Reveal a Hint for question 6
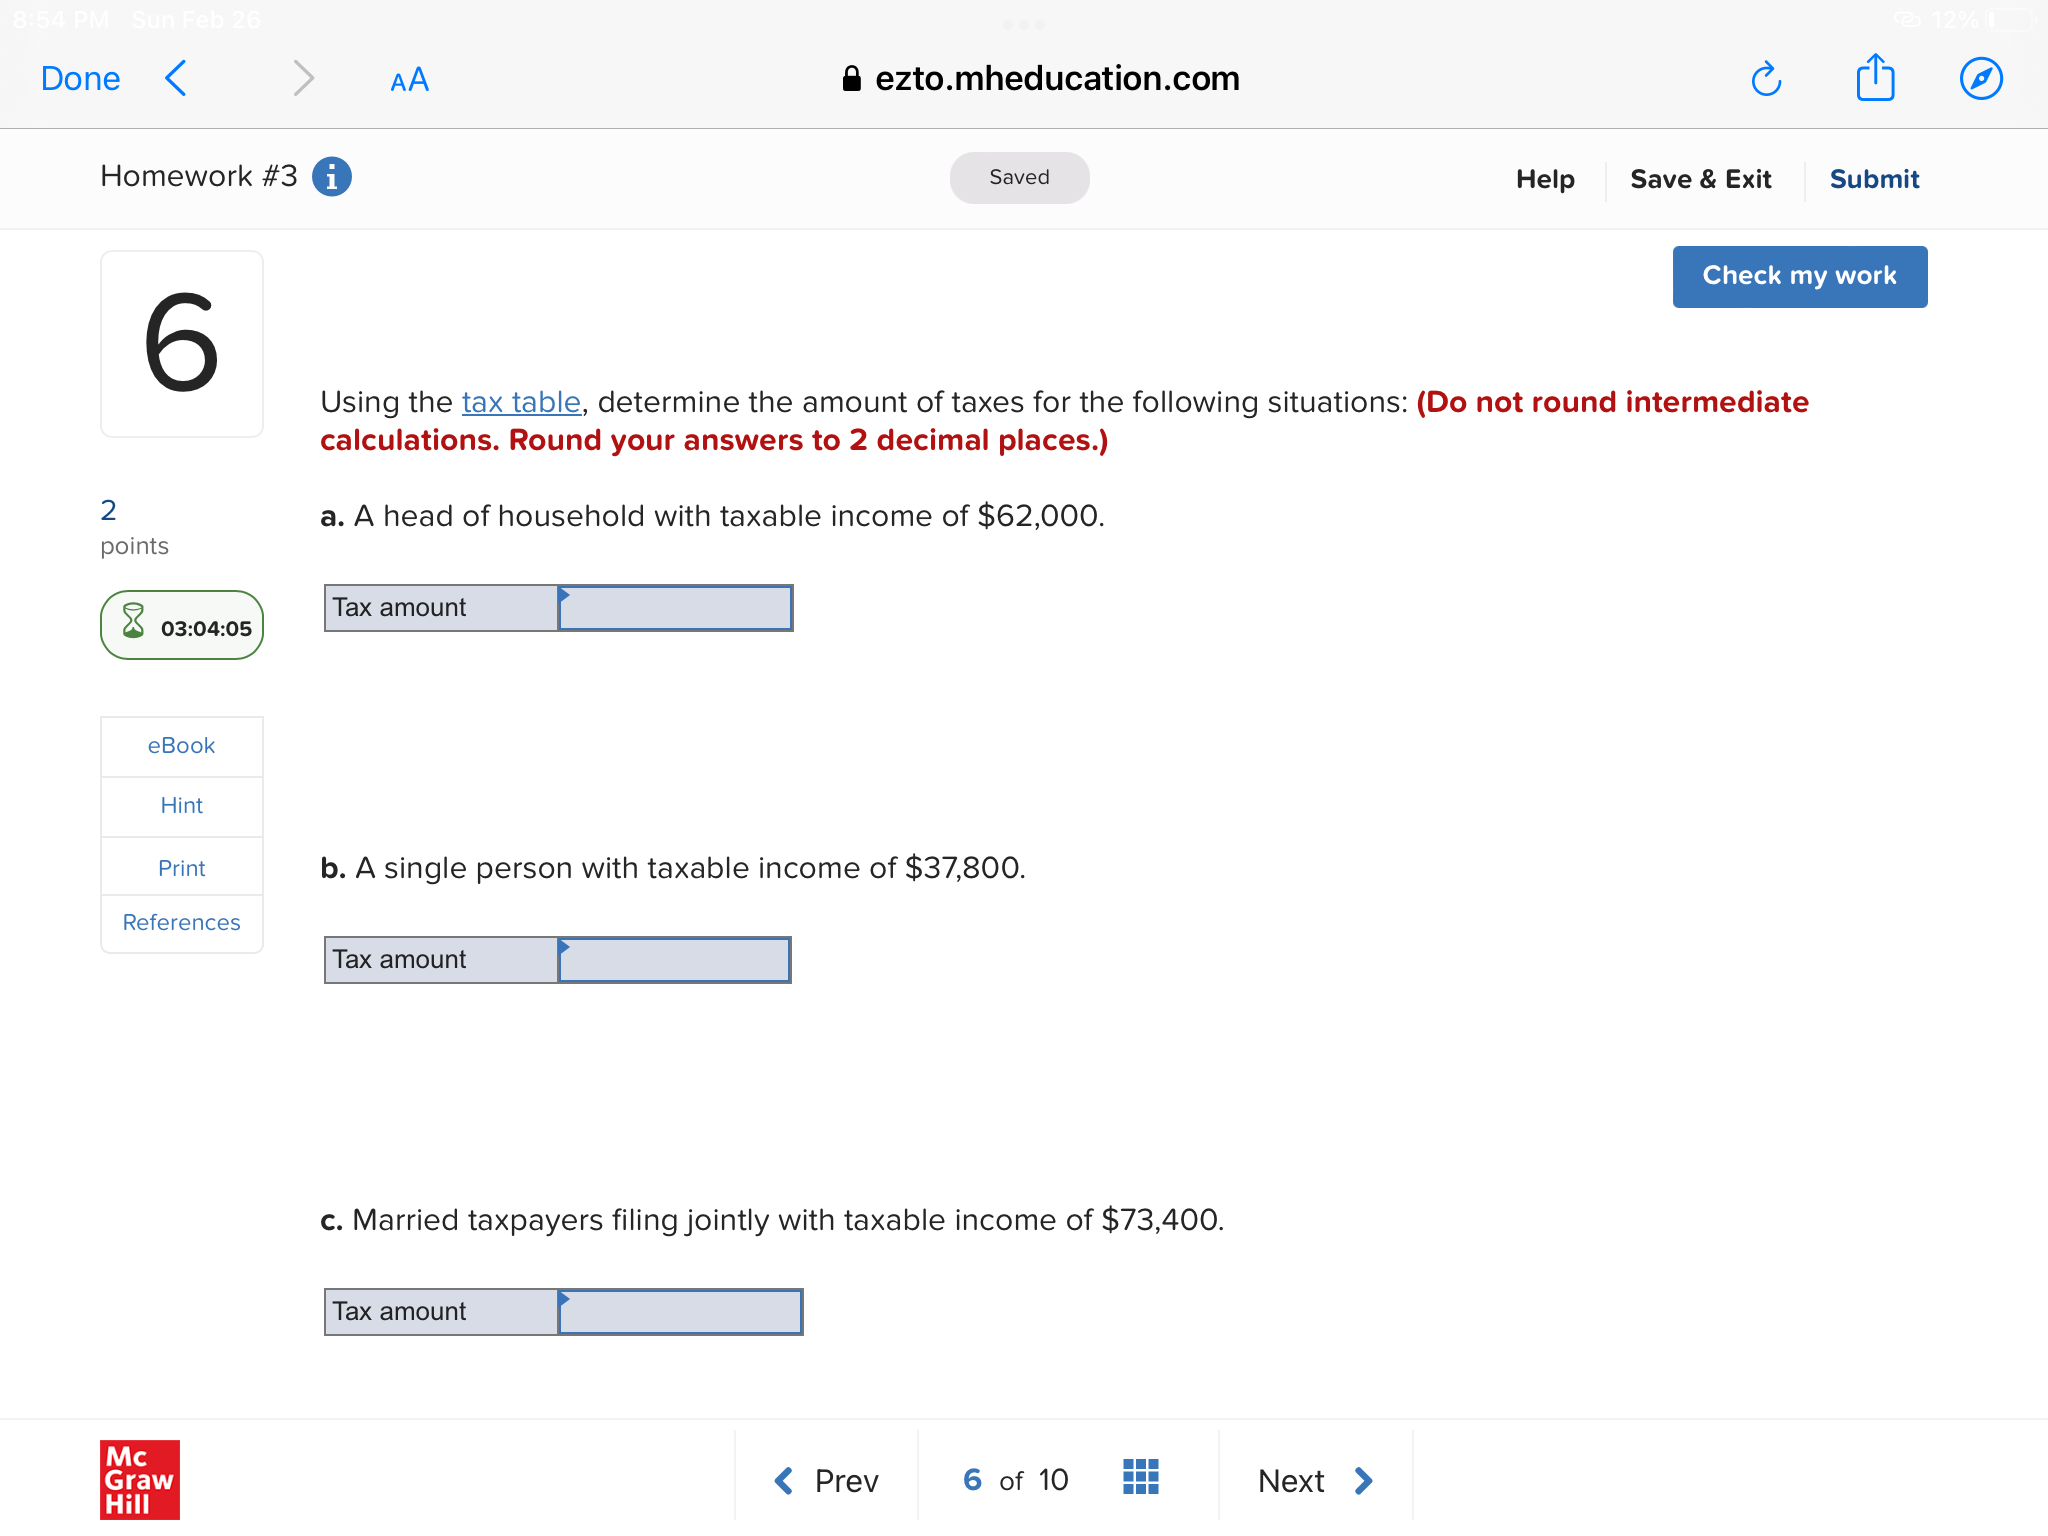 pyautogui.click(x=181, y=806)
